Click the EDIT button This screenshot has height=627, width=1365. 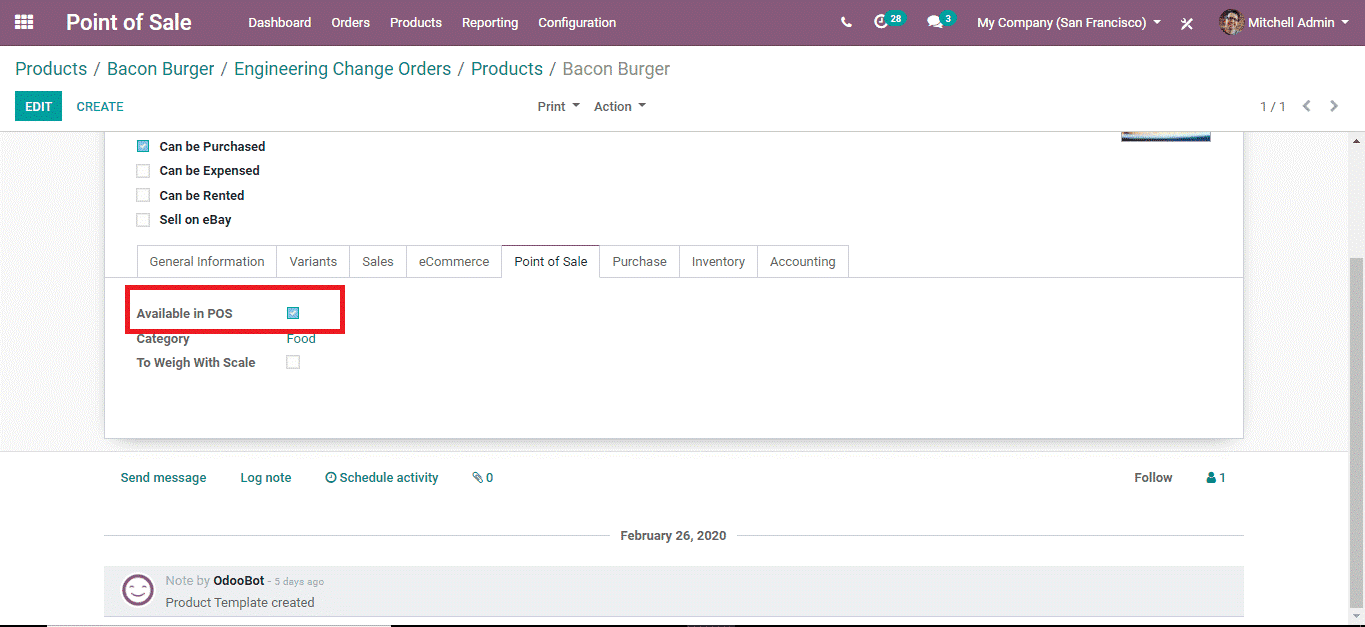coord(38,106)
